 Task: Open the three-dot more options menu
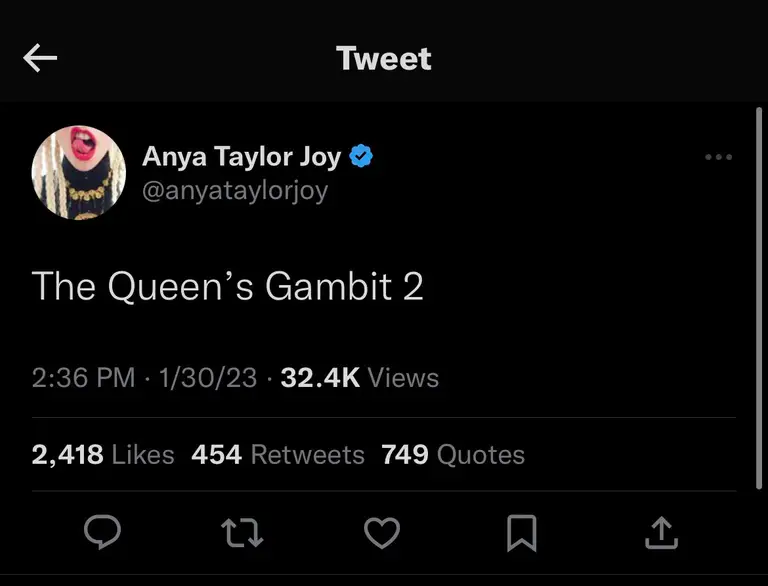(x=718, y=157)
